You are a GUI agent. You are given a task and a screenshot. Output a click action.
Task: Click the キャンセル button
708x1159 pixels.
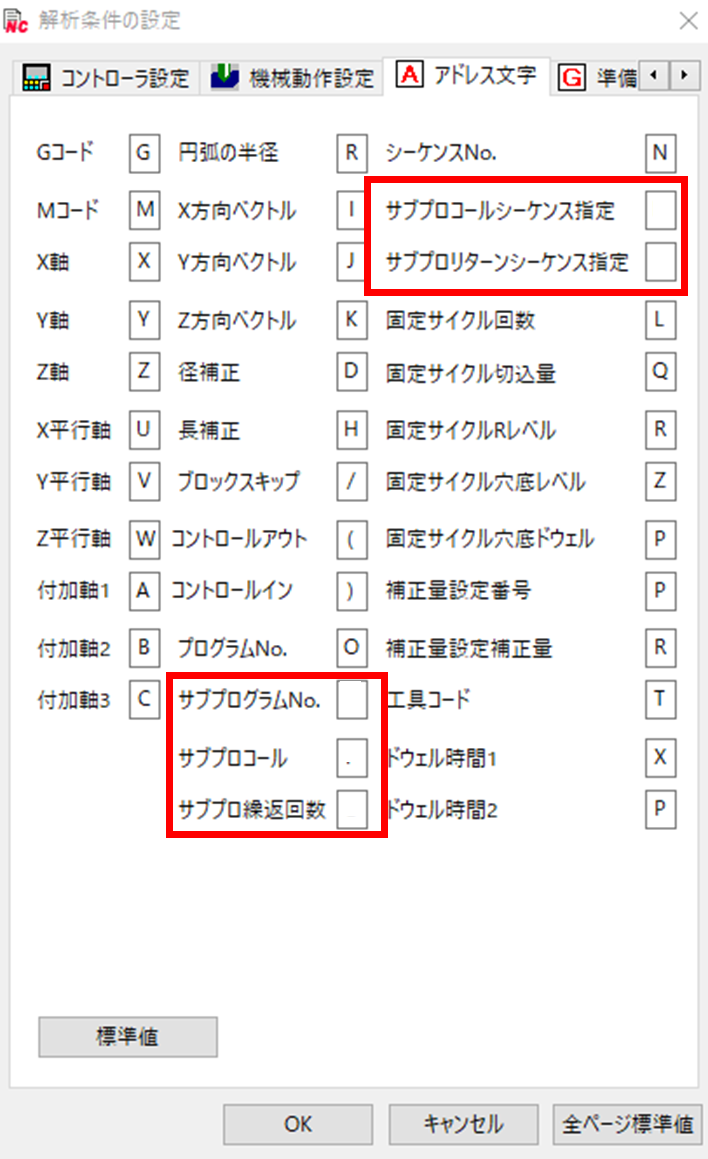(463, 1124)
